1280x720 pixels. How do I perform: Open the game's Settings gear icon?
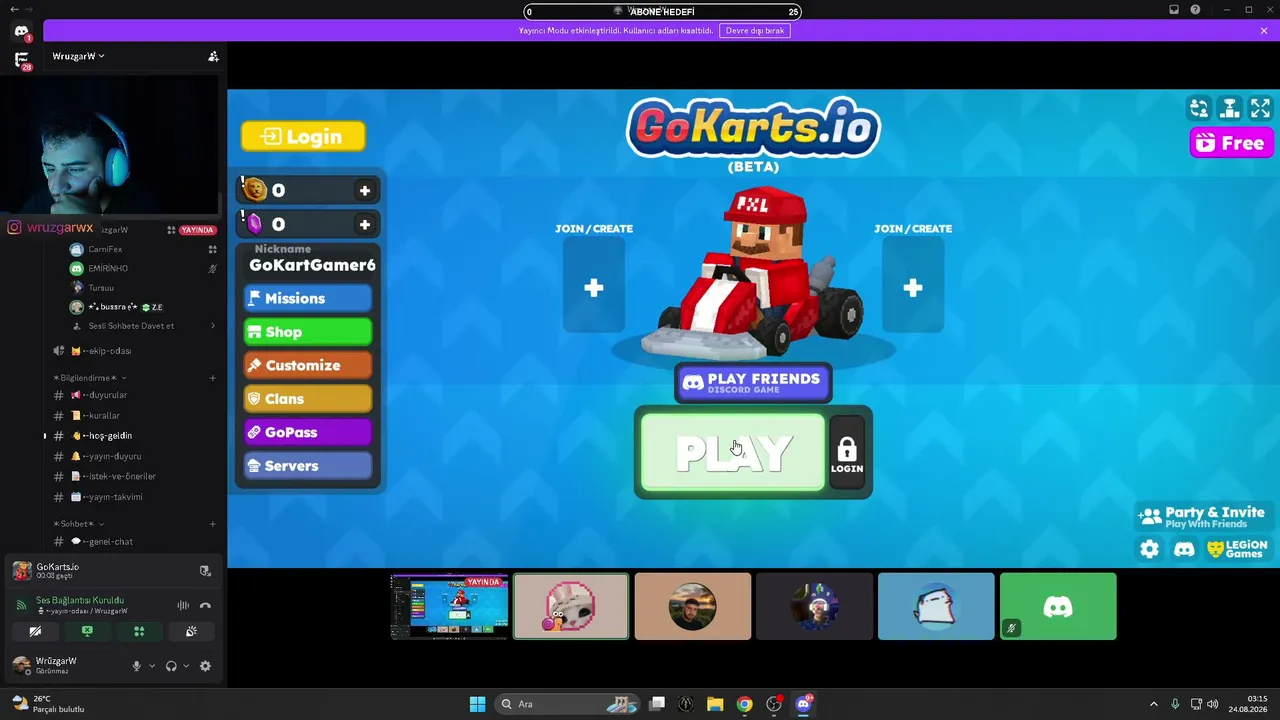coord(1149,549)
